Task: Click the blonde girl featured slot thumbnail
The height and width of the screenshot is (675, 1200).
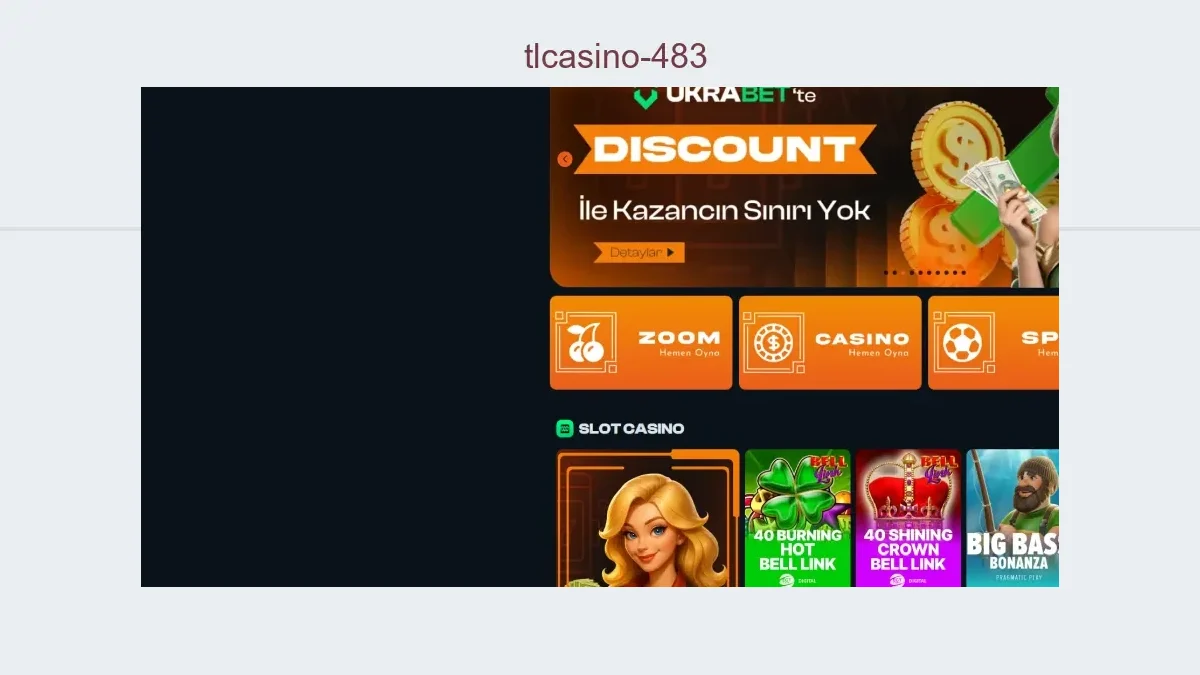Action: (x=648, y=518)
